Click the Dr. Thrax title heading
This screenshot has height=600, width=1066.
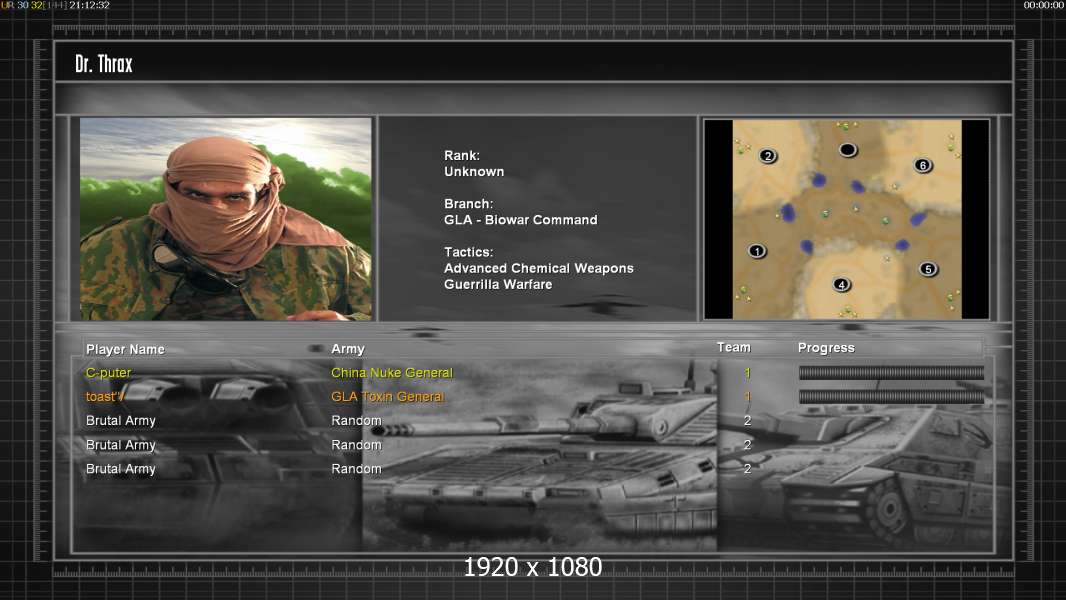click(x=104, y=64)
